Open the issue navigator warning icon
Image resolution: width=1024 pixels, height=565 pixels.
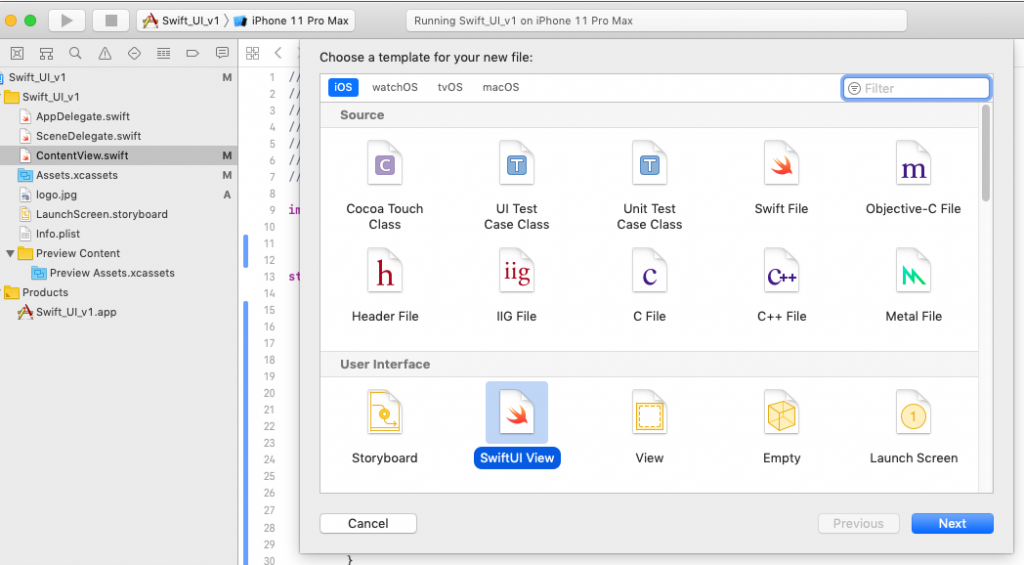pyautogui.click(x=104, y=54)
